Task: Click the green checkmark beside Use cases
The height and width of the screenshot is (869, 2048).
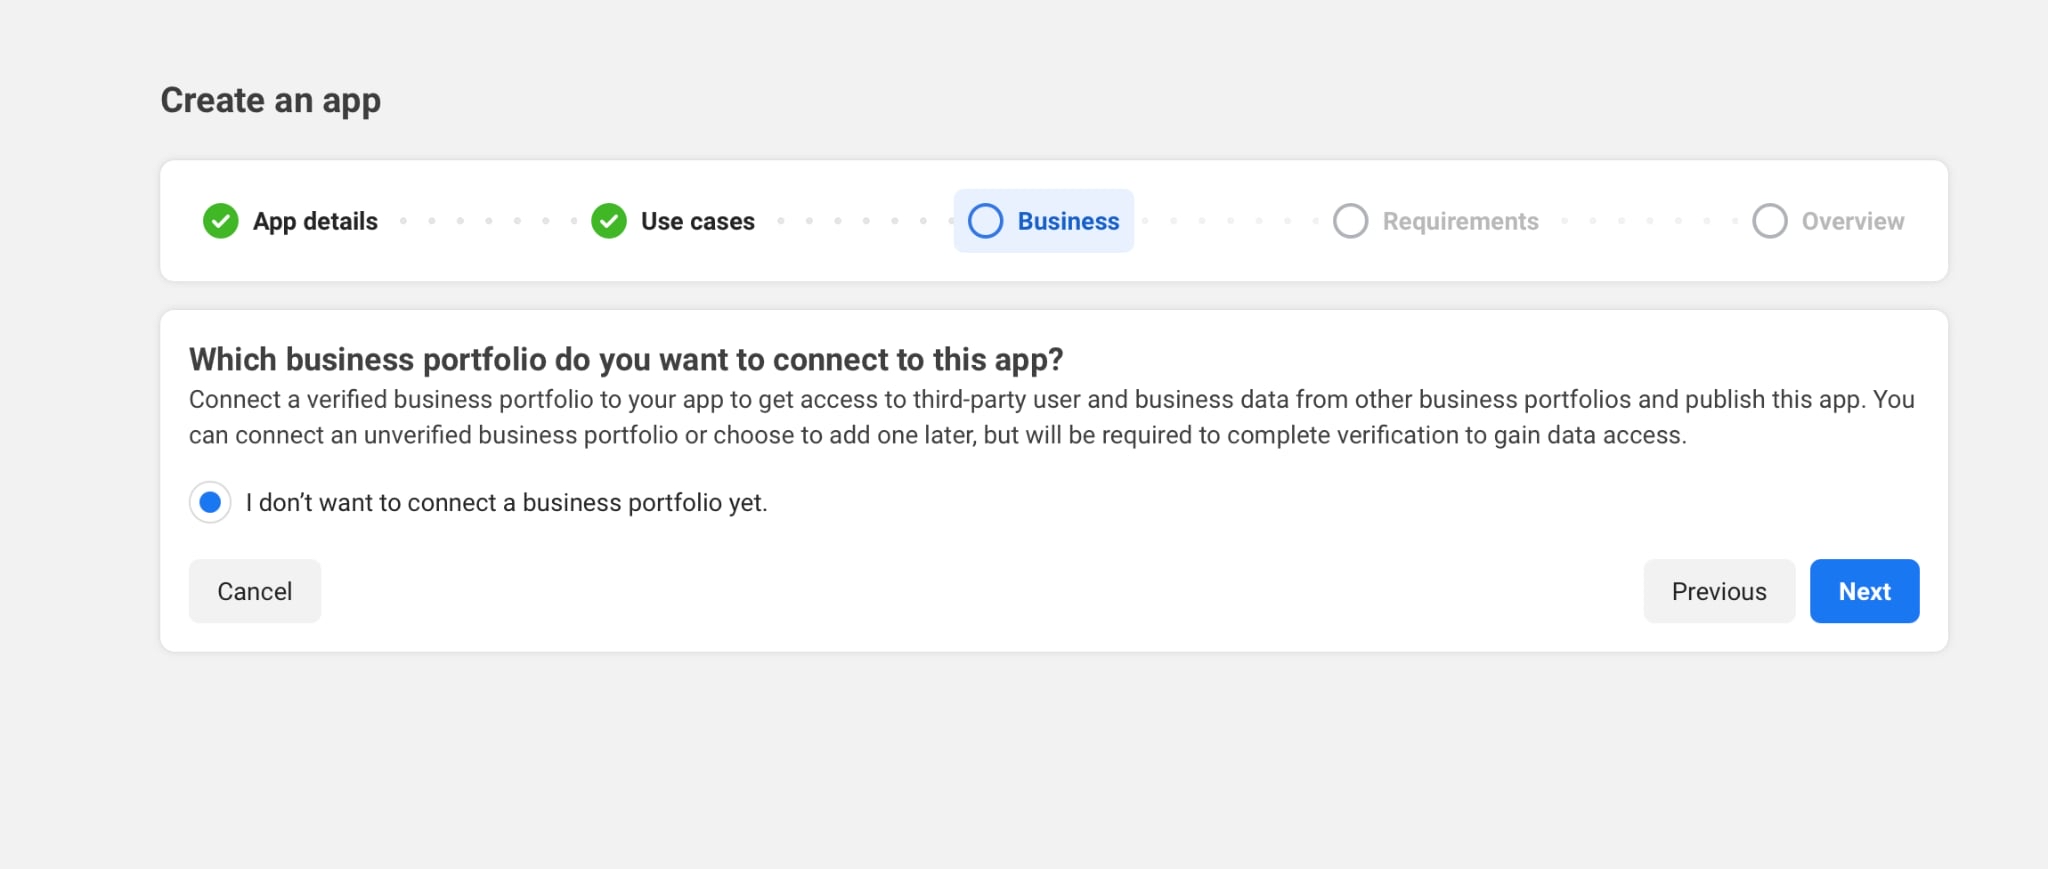Action: point(609,221)
